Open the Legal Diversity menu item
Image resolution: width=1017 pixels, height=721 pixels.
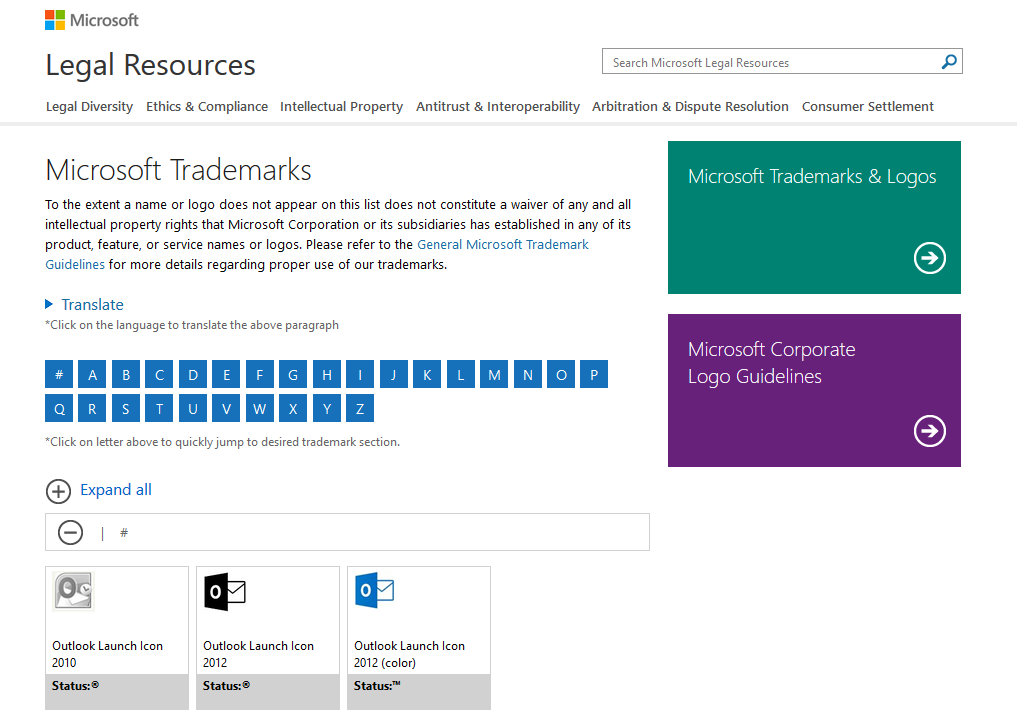pos(90,106)
